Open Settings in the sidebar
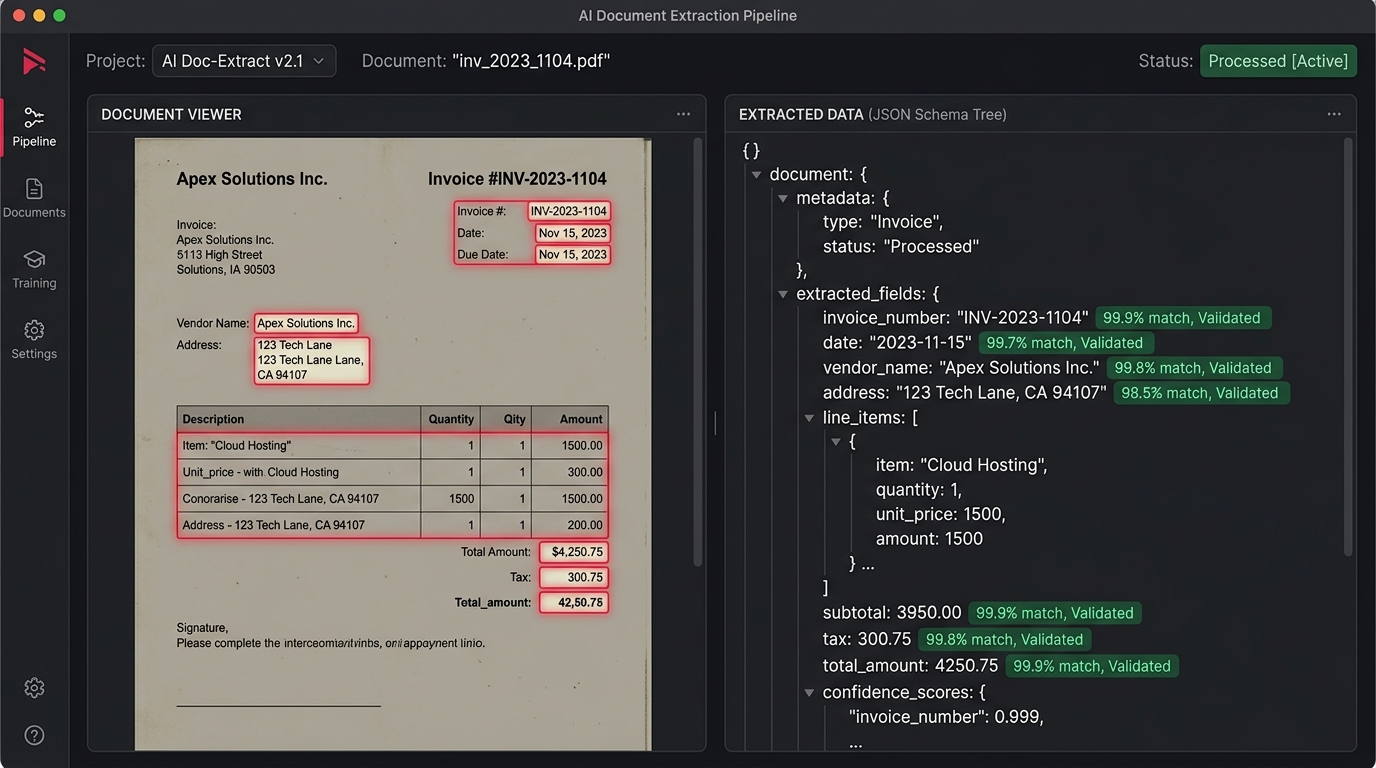1376x768 pixels. pyautogui.click(x=34, y=340)
